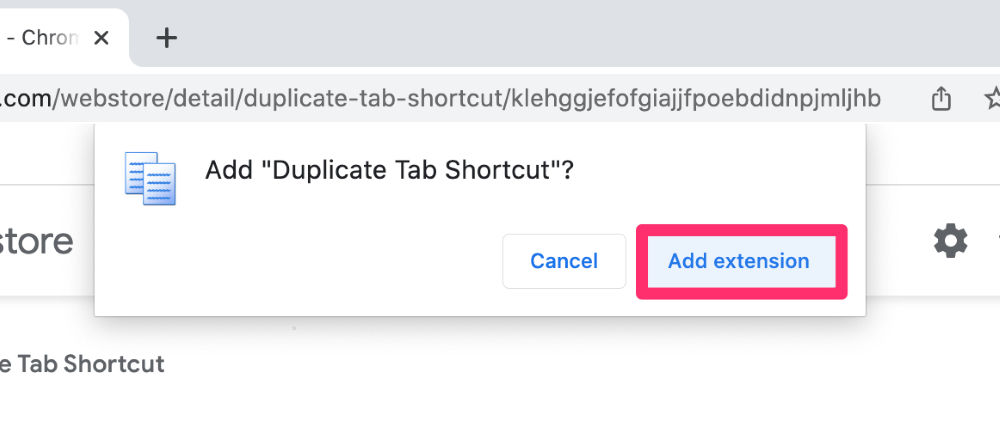
Task: Confirm with the Add extension button
Action: pos(741,261)
